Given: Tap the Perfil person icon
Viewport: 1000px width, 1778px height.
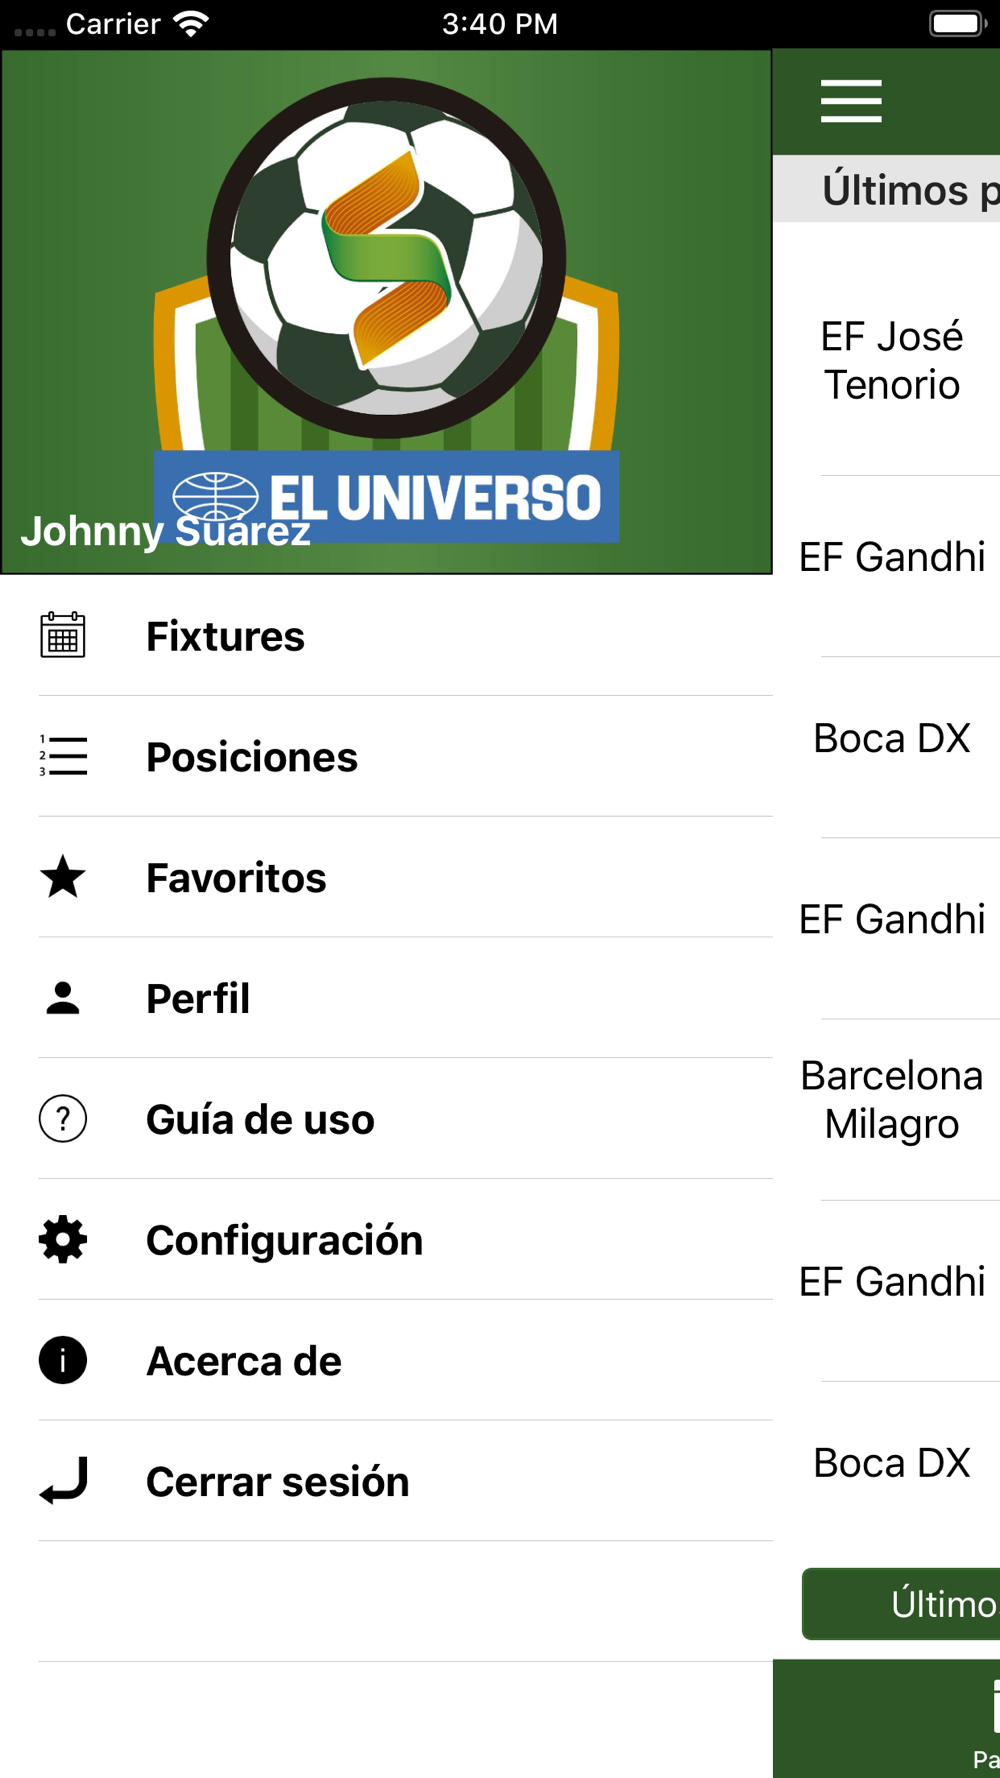Looking at the screenshot, I should [x=63, y=998].
